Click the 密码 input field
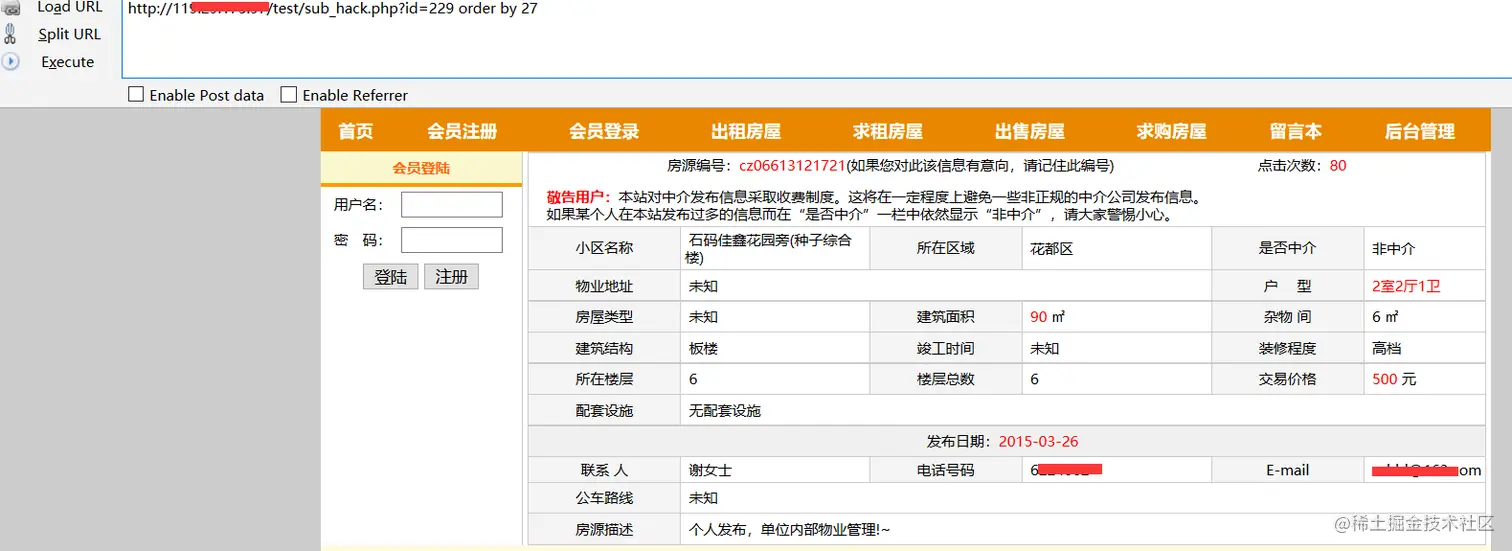Image resolution: width=1512 pixels, height=551 pixels. click(x=452, y=240)
